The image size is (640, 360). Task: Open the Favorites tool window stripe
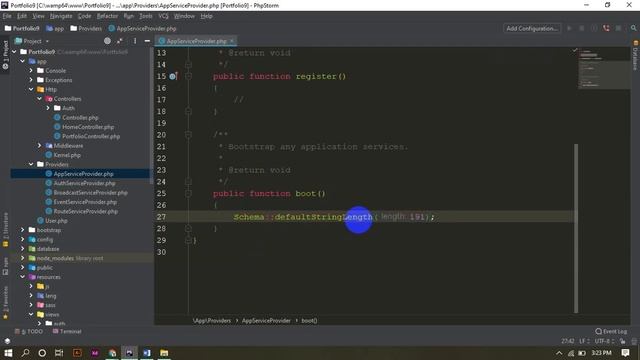(5, 302)
